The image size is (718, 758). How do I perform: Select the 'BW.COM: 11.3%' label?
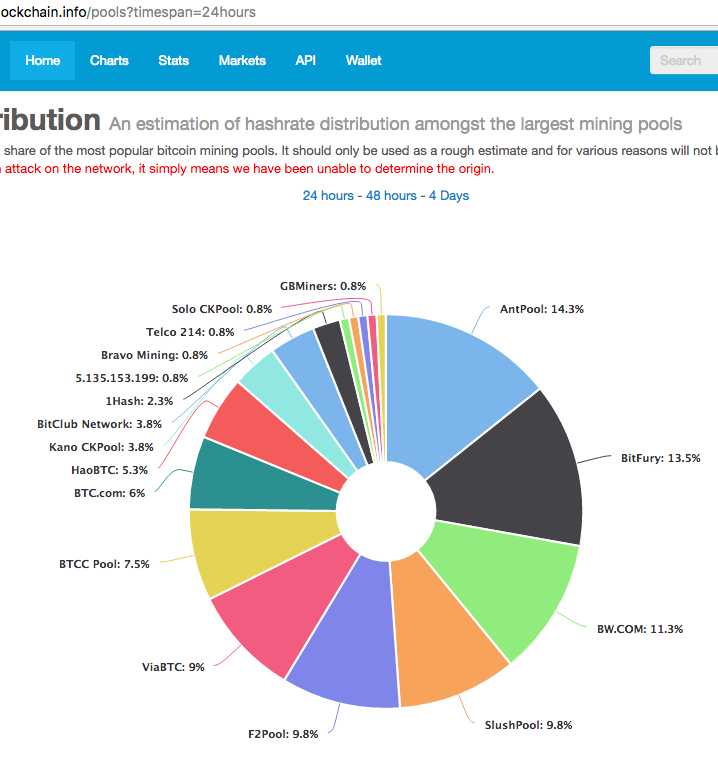[x=640, y=629]
